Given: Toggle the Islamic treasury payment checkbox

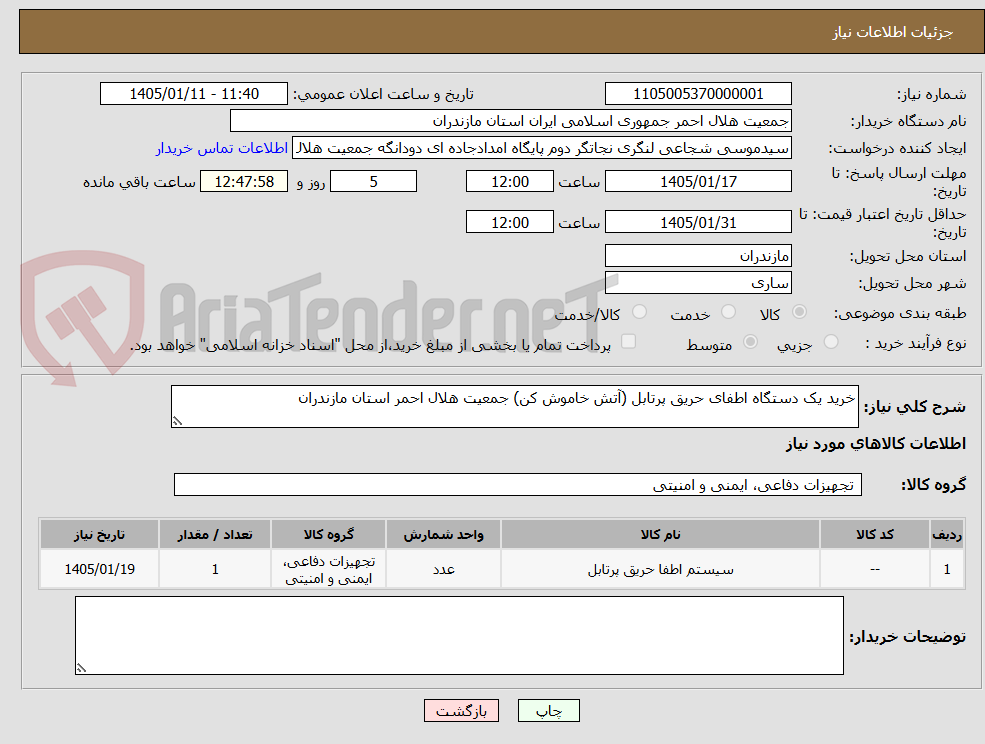Looking at the screenshot, I should click(x=628, y=342).
